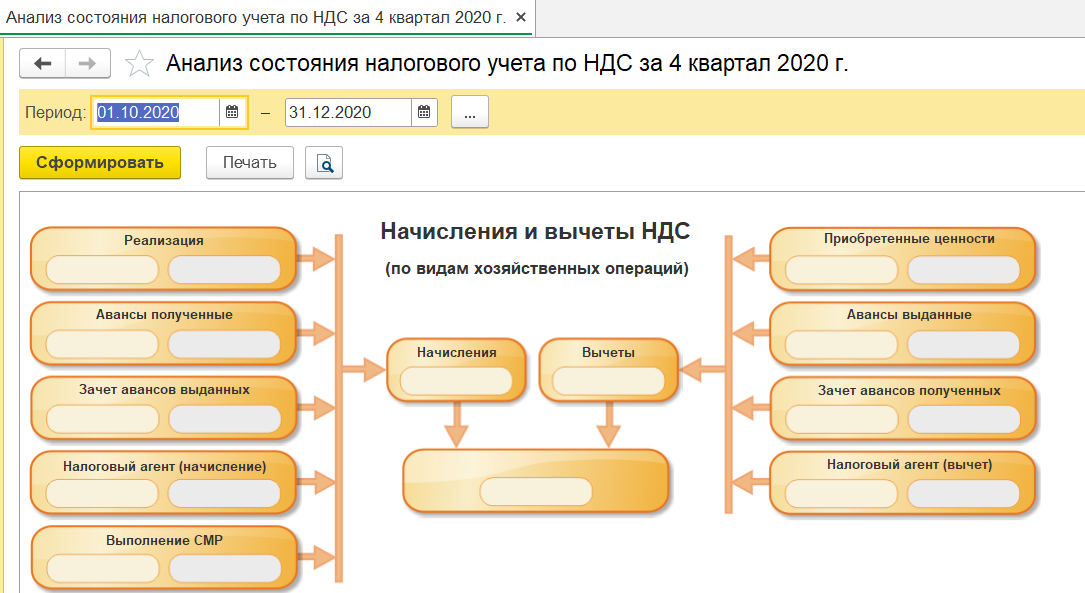1085x593 pixels.
Task: Print the report with the Печать button
Action: (x=250, y=163)
